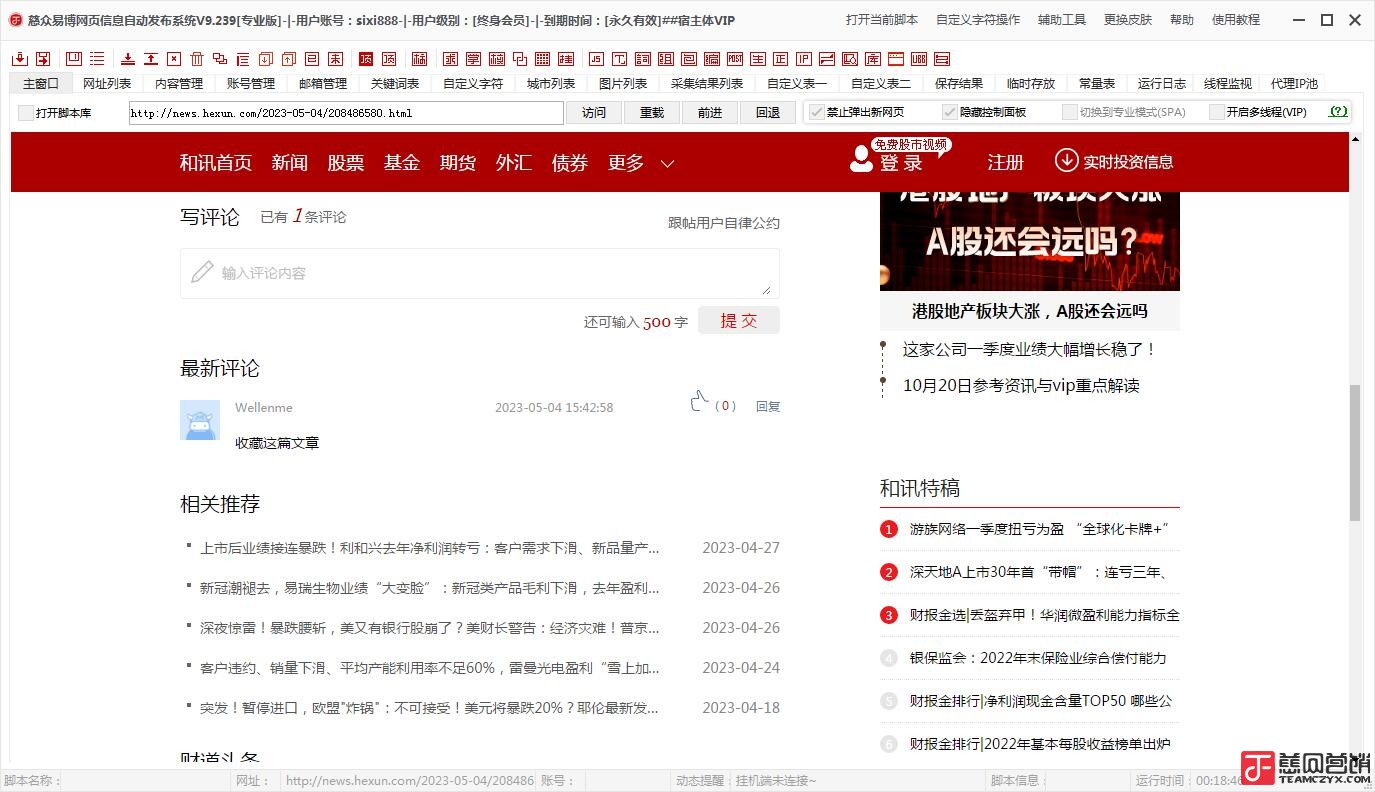1375x792 pixels.
Task: Switch to the 网址列表 tab
Action: pyautogui.click(x=107, y=84)
